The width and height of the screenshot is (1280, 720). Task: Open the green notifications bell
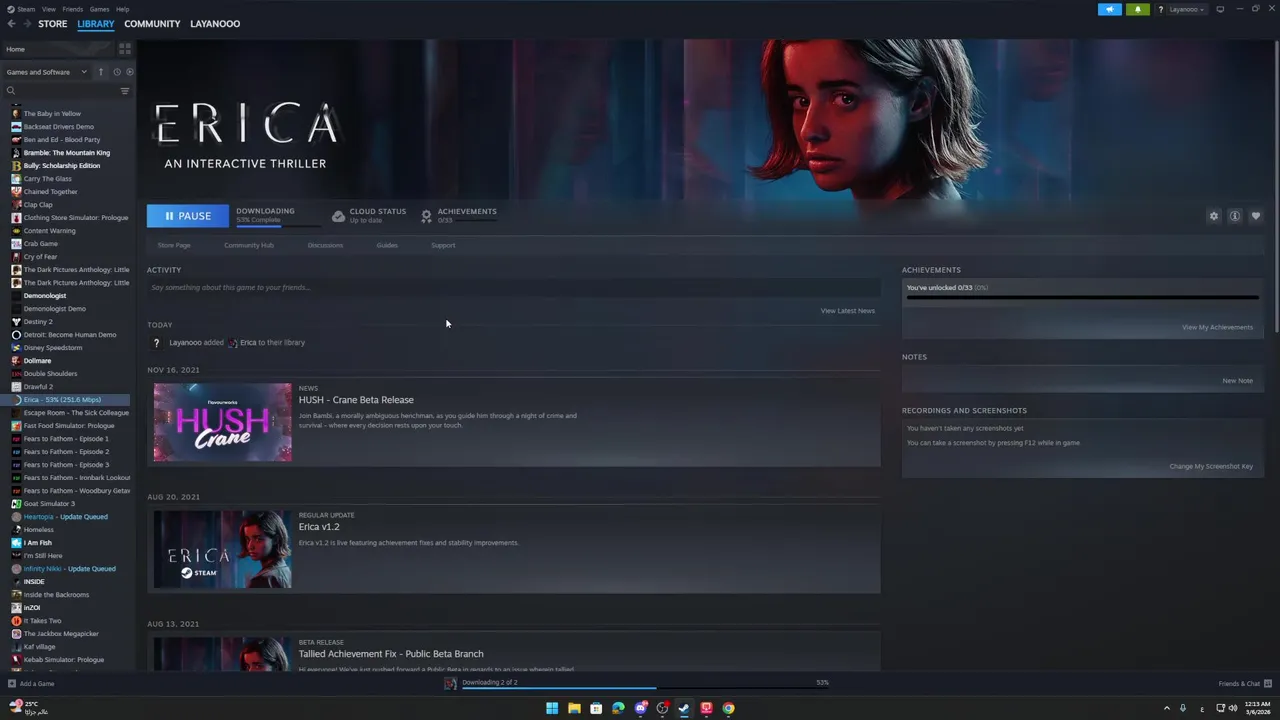point(1138,9)
